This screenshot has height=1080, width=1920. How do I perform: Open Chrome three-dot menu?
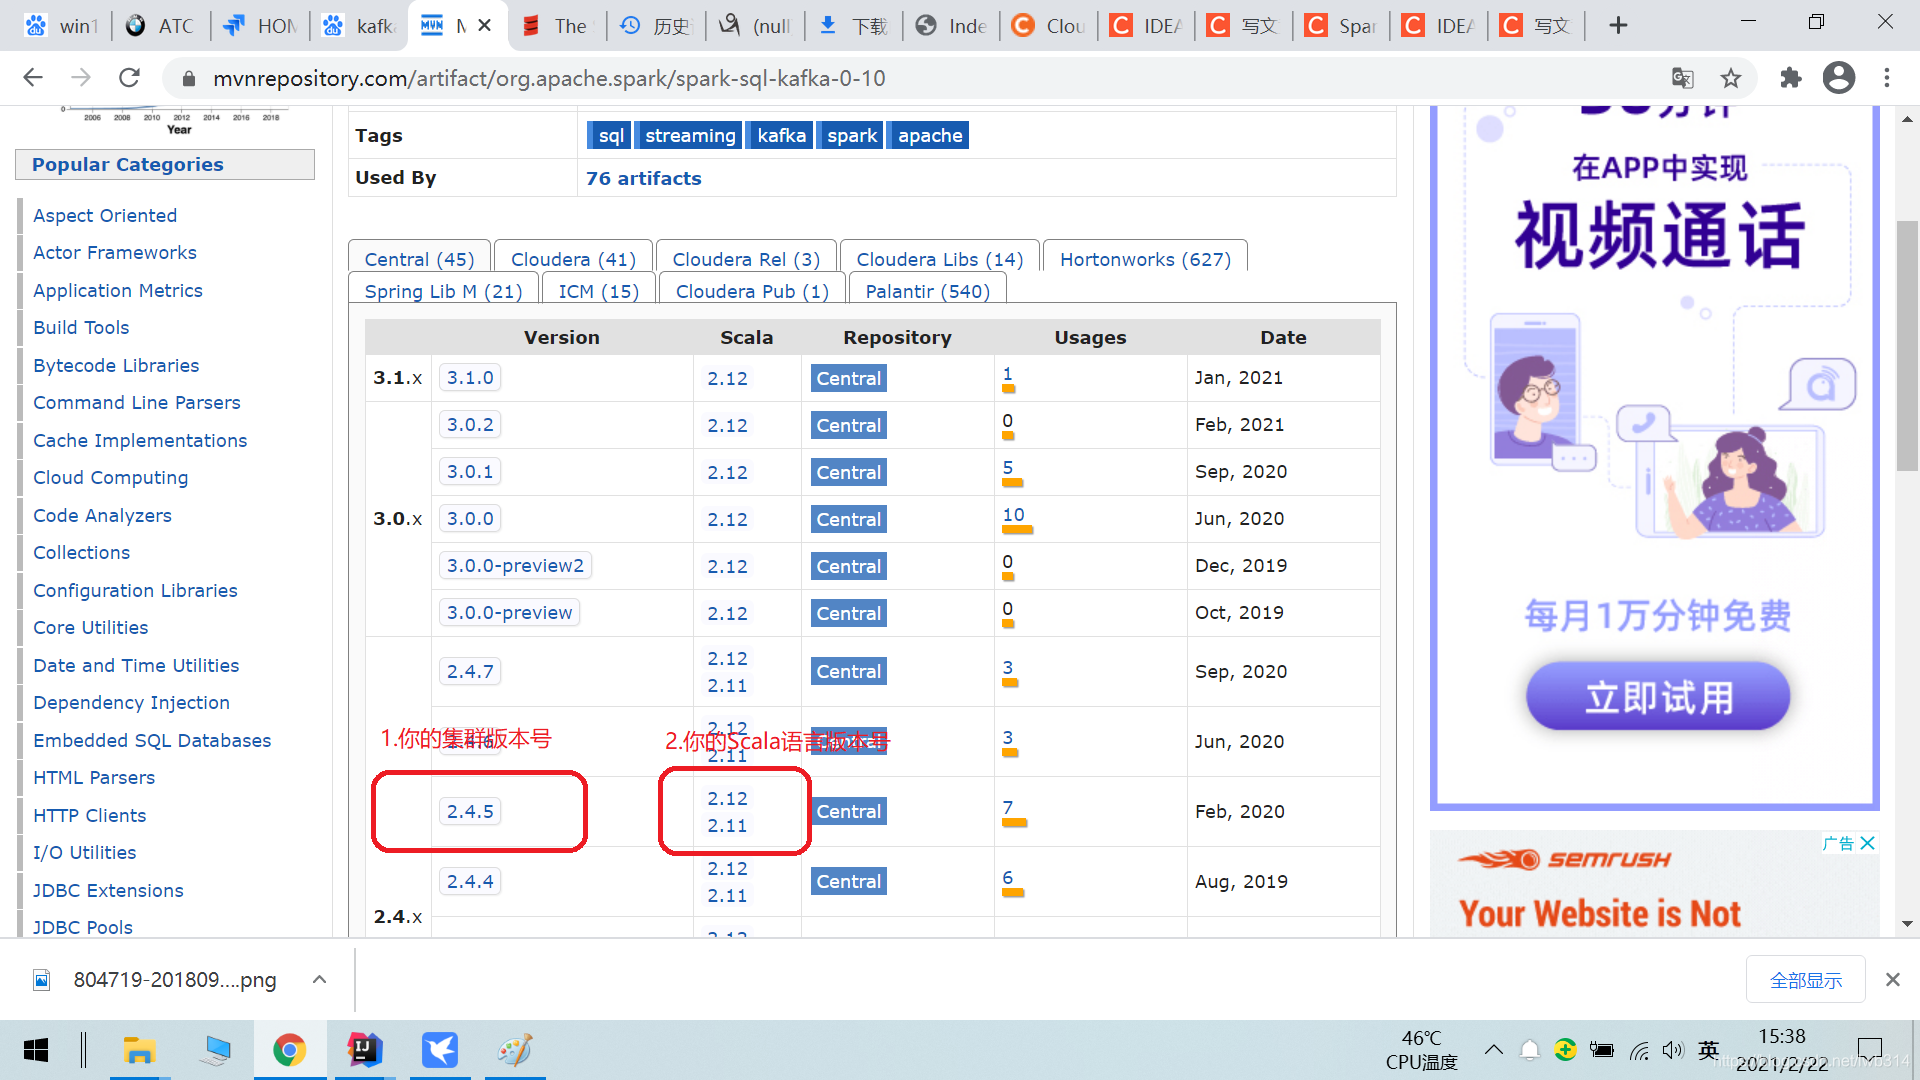click(x=1887, y=78)
